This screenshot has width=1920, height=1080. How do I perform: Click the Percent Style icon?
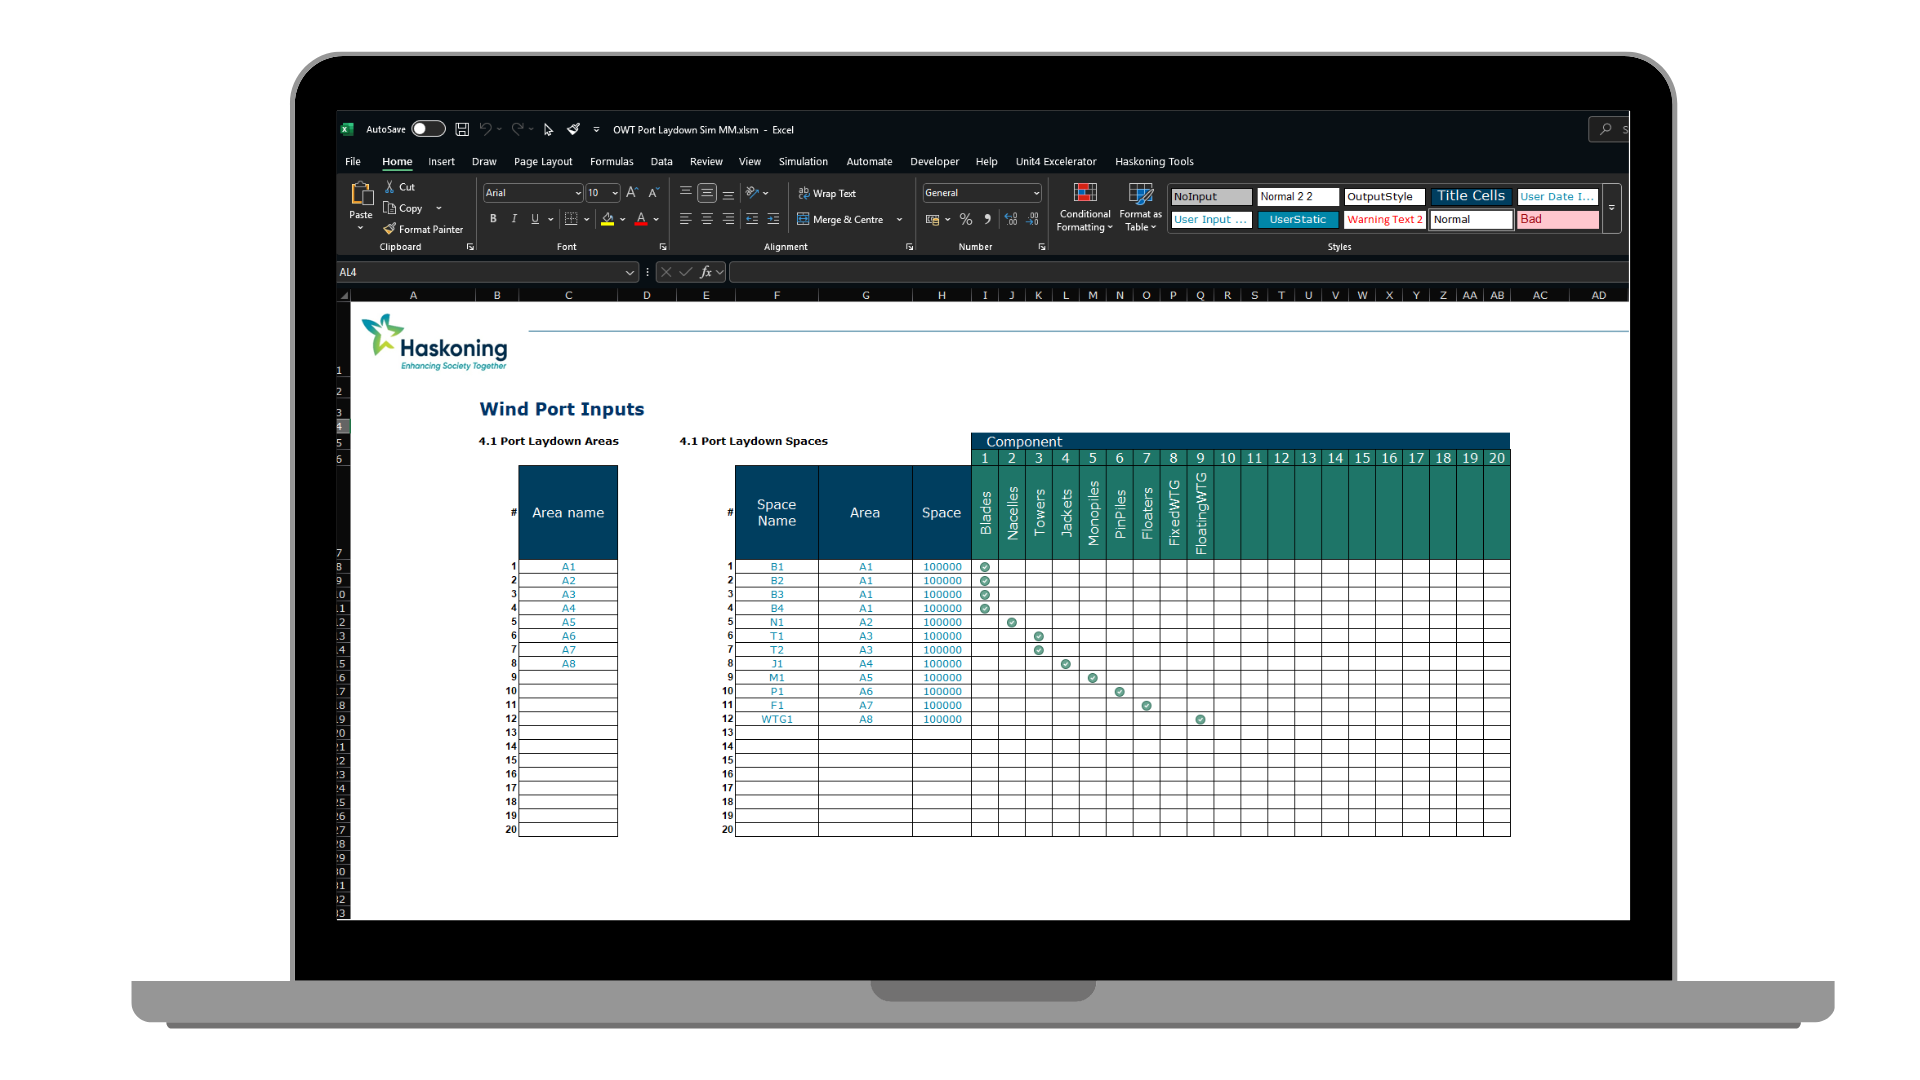click(966, 219)
